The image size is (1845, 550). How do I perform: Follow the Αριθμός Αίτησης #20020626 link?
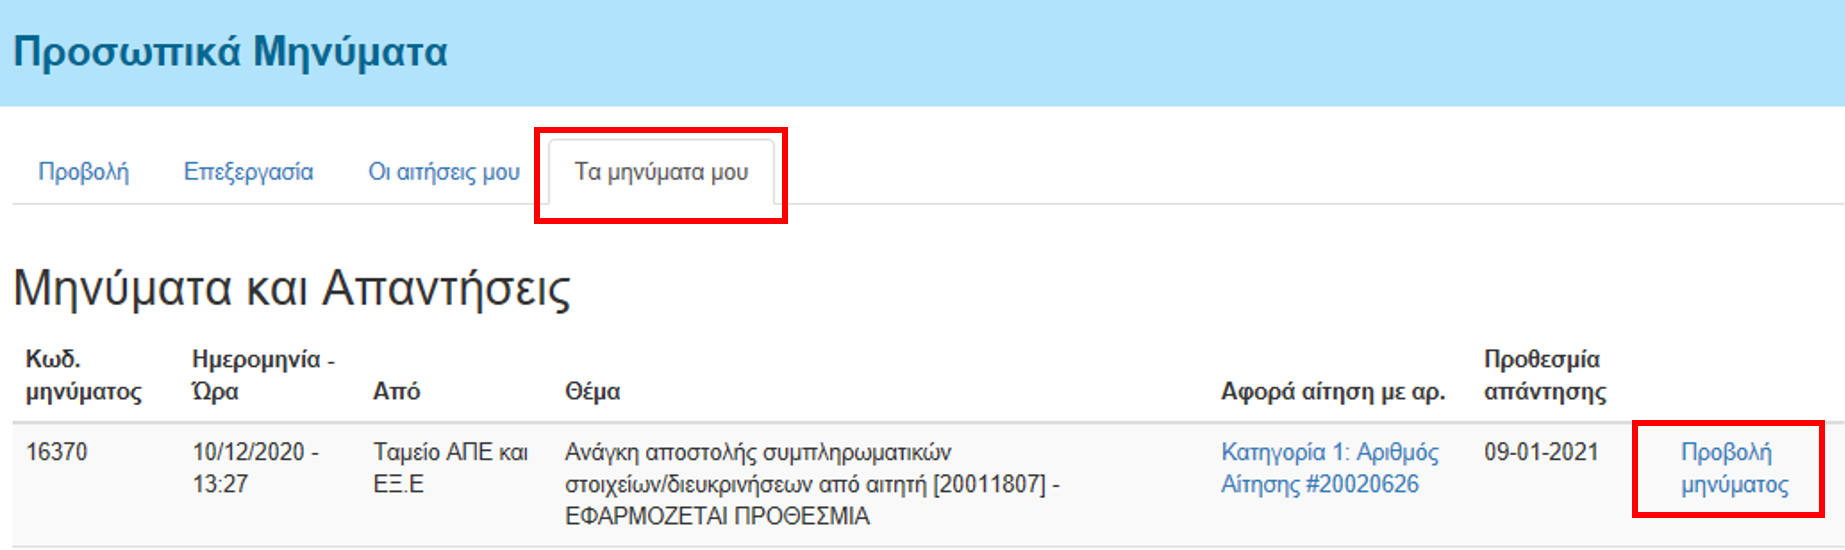tap(1330, 468)
